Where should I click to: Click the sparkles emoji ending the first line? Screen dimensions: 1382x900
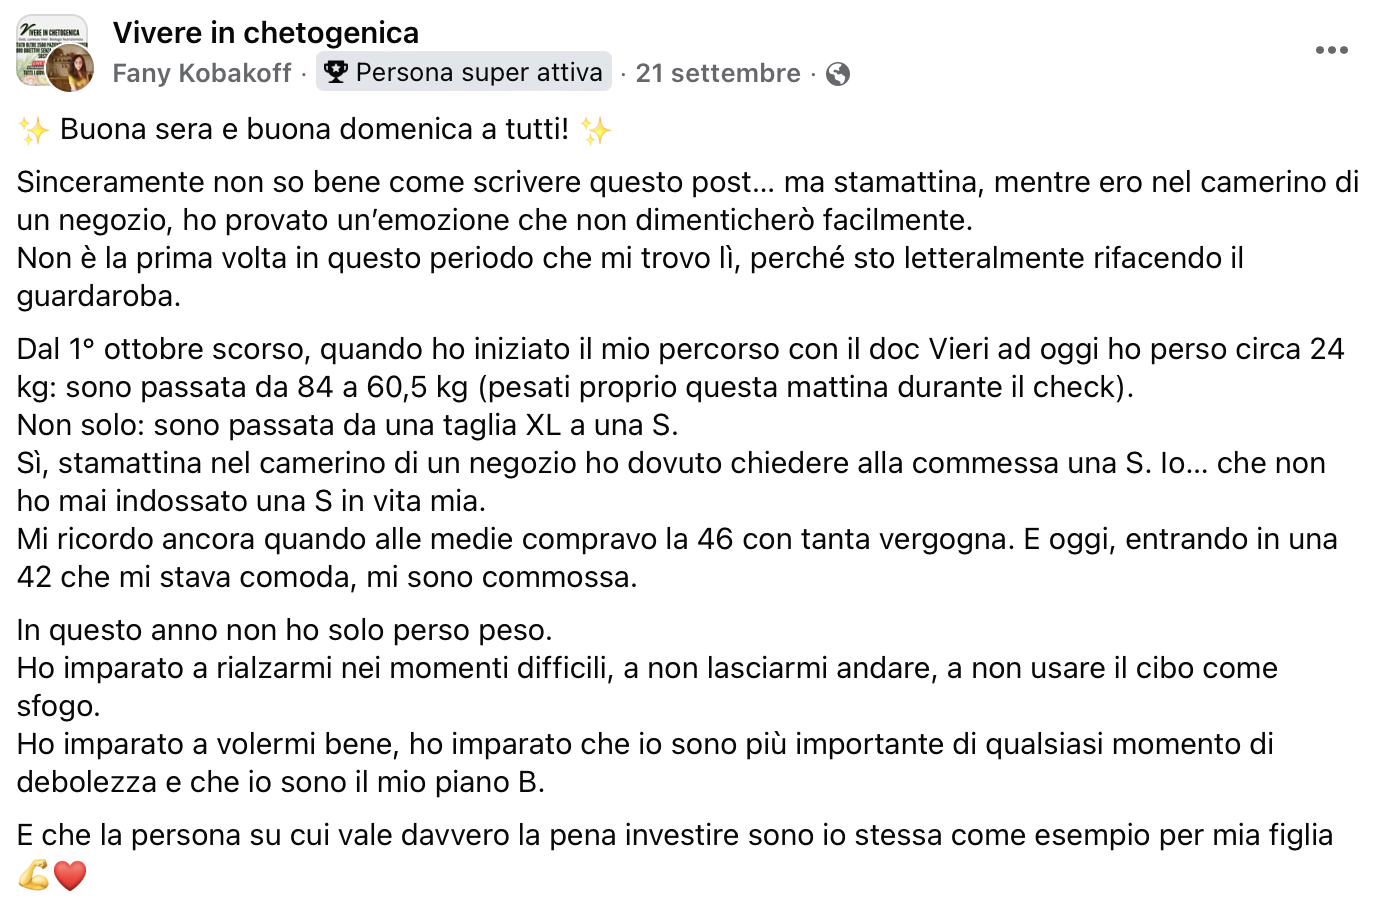point(596,128)
